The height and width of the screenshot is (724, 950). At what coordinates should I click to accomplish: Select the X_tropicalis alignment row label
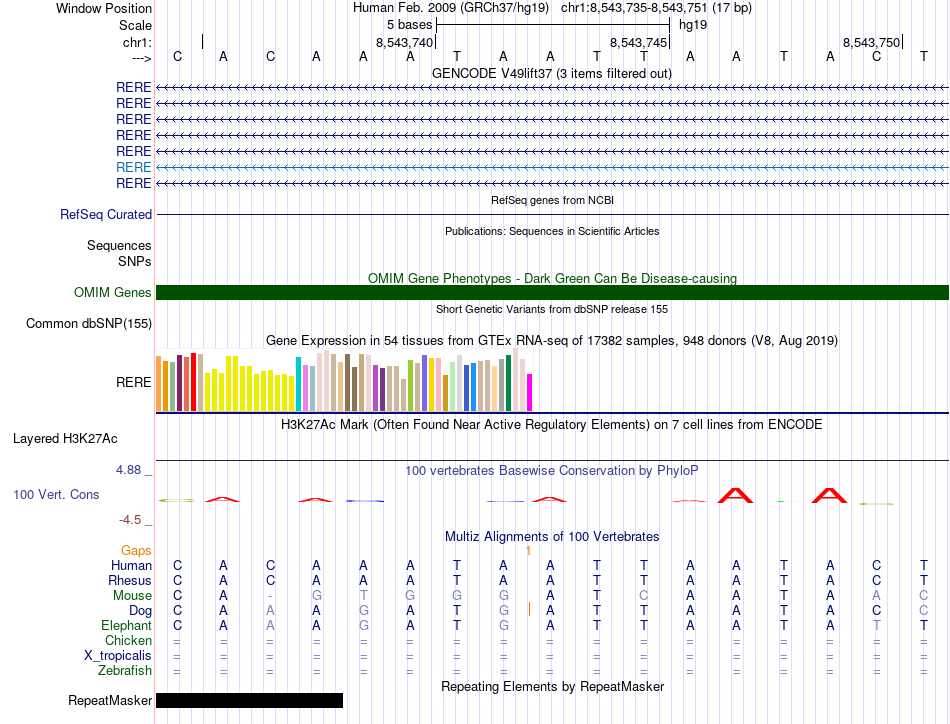[118, 656]
